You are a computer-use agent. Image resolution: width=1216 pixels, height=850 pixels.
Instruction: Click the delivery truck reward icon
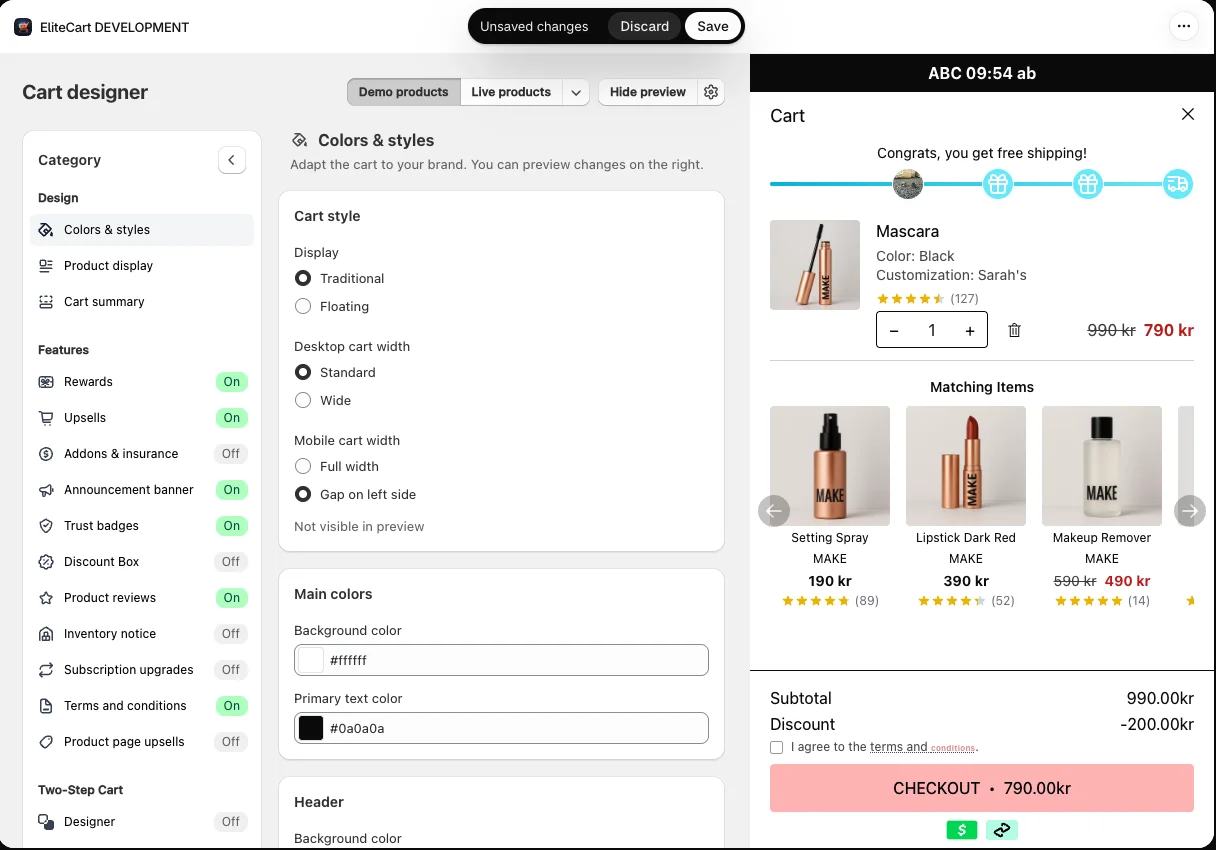[x=1178, y=184]
